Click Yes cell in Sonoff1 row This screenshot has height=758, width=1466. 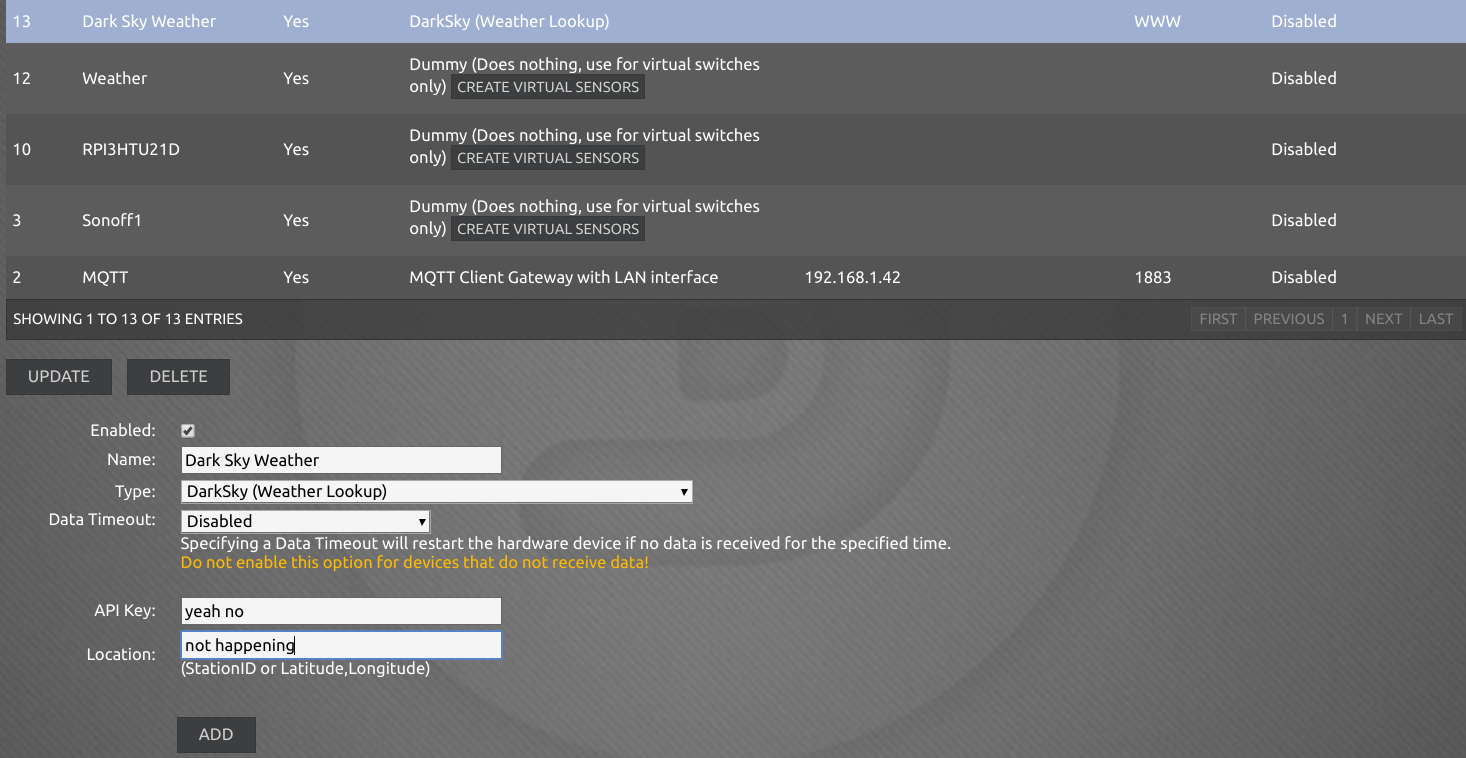point(296,220)
